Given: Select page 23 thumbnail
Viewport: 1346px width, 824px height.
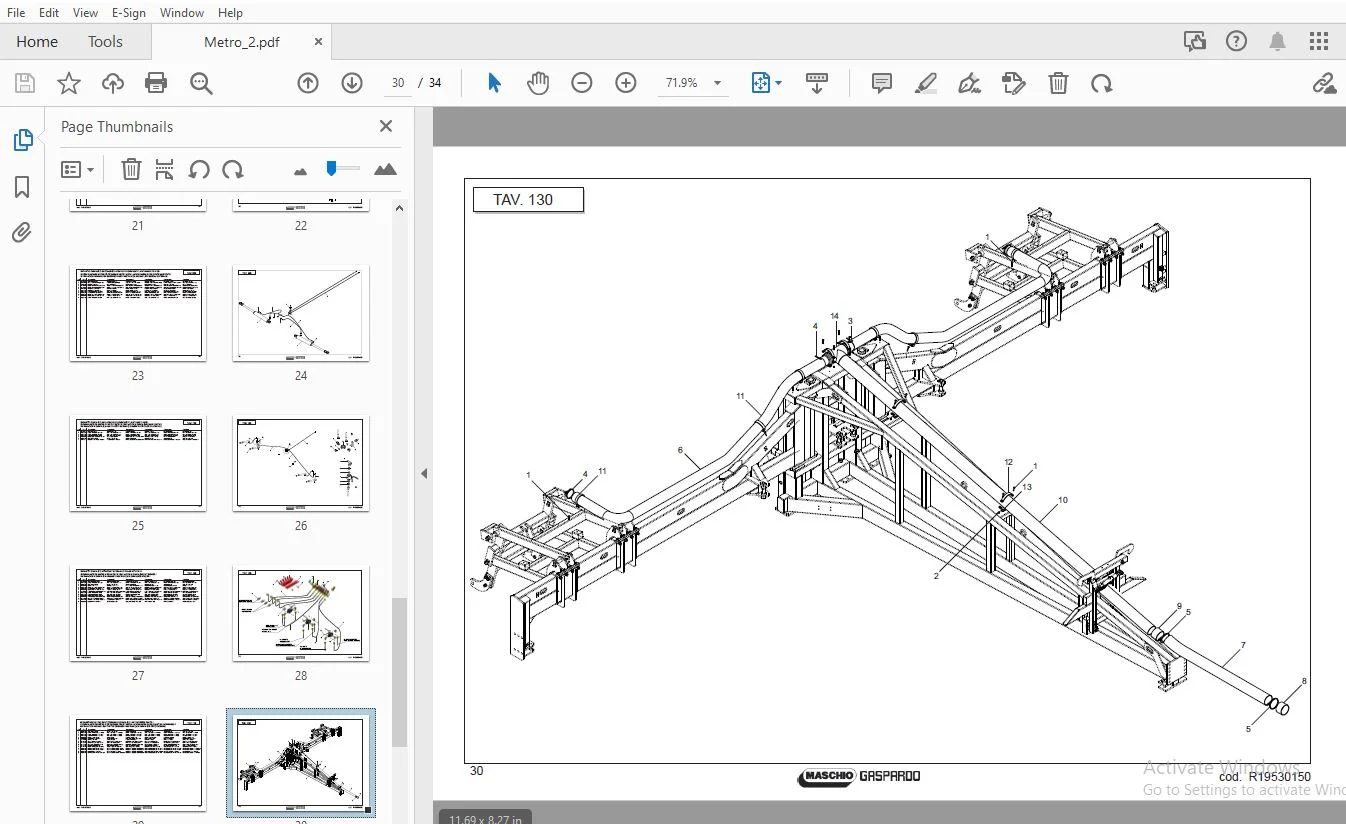Looking at the screenshot, I should point(138,314).
